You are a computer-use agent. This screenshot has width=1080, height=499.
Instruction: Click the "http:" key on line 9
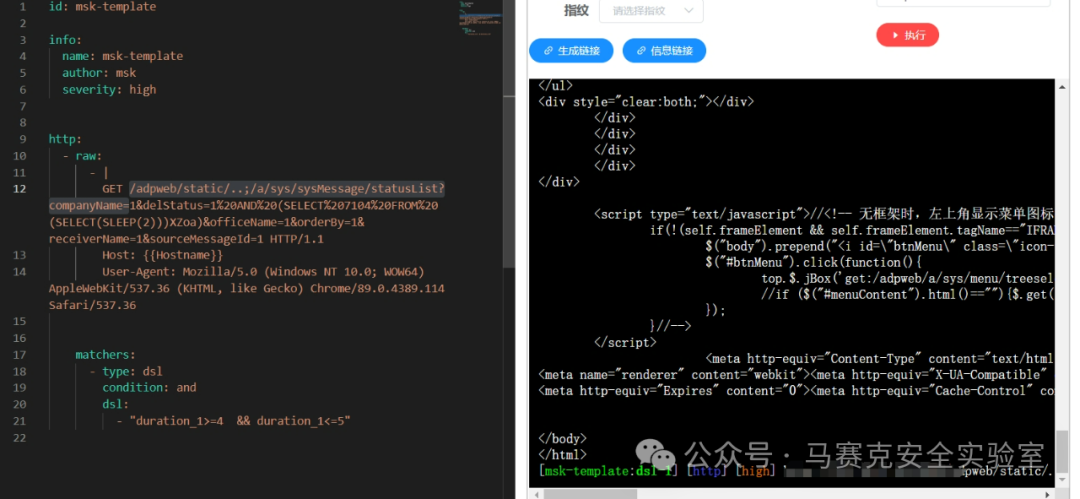click(x=65, y=139)
